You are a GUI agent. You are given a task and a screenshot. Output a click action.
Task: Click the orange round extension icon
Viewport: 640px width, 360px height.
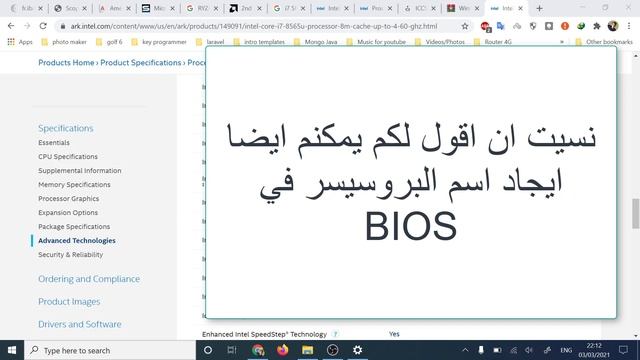click(565, 26)
